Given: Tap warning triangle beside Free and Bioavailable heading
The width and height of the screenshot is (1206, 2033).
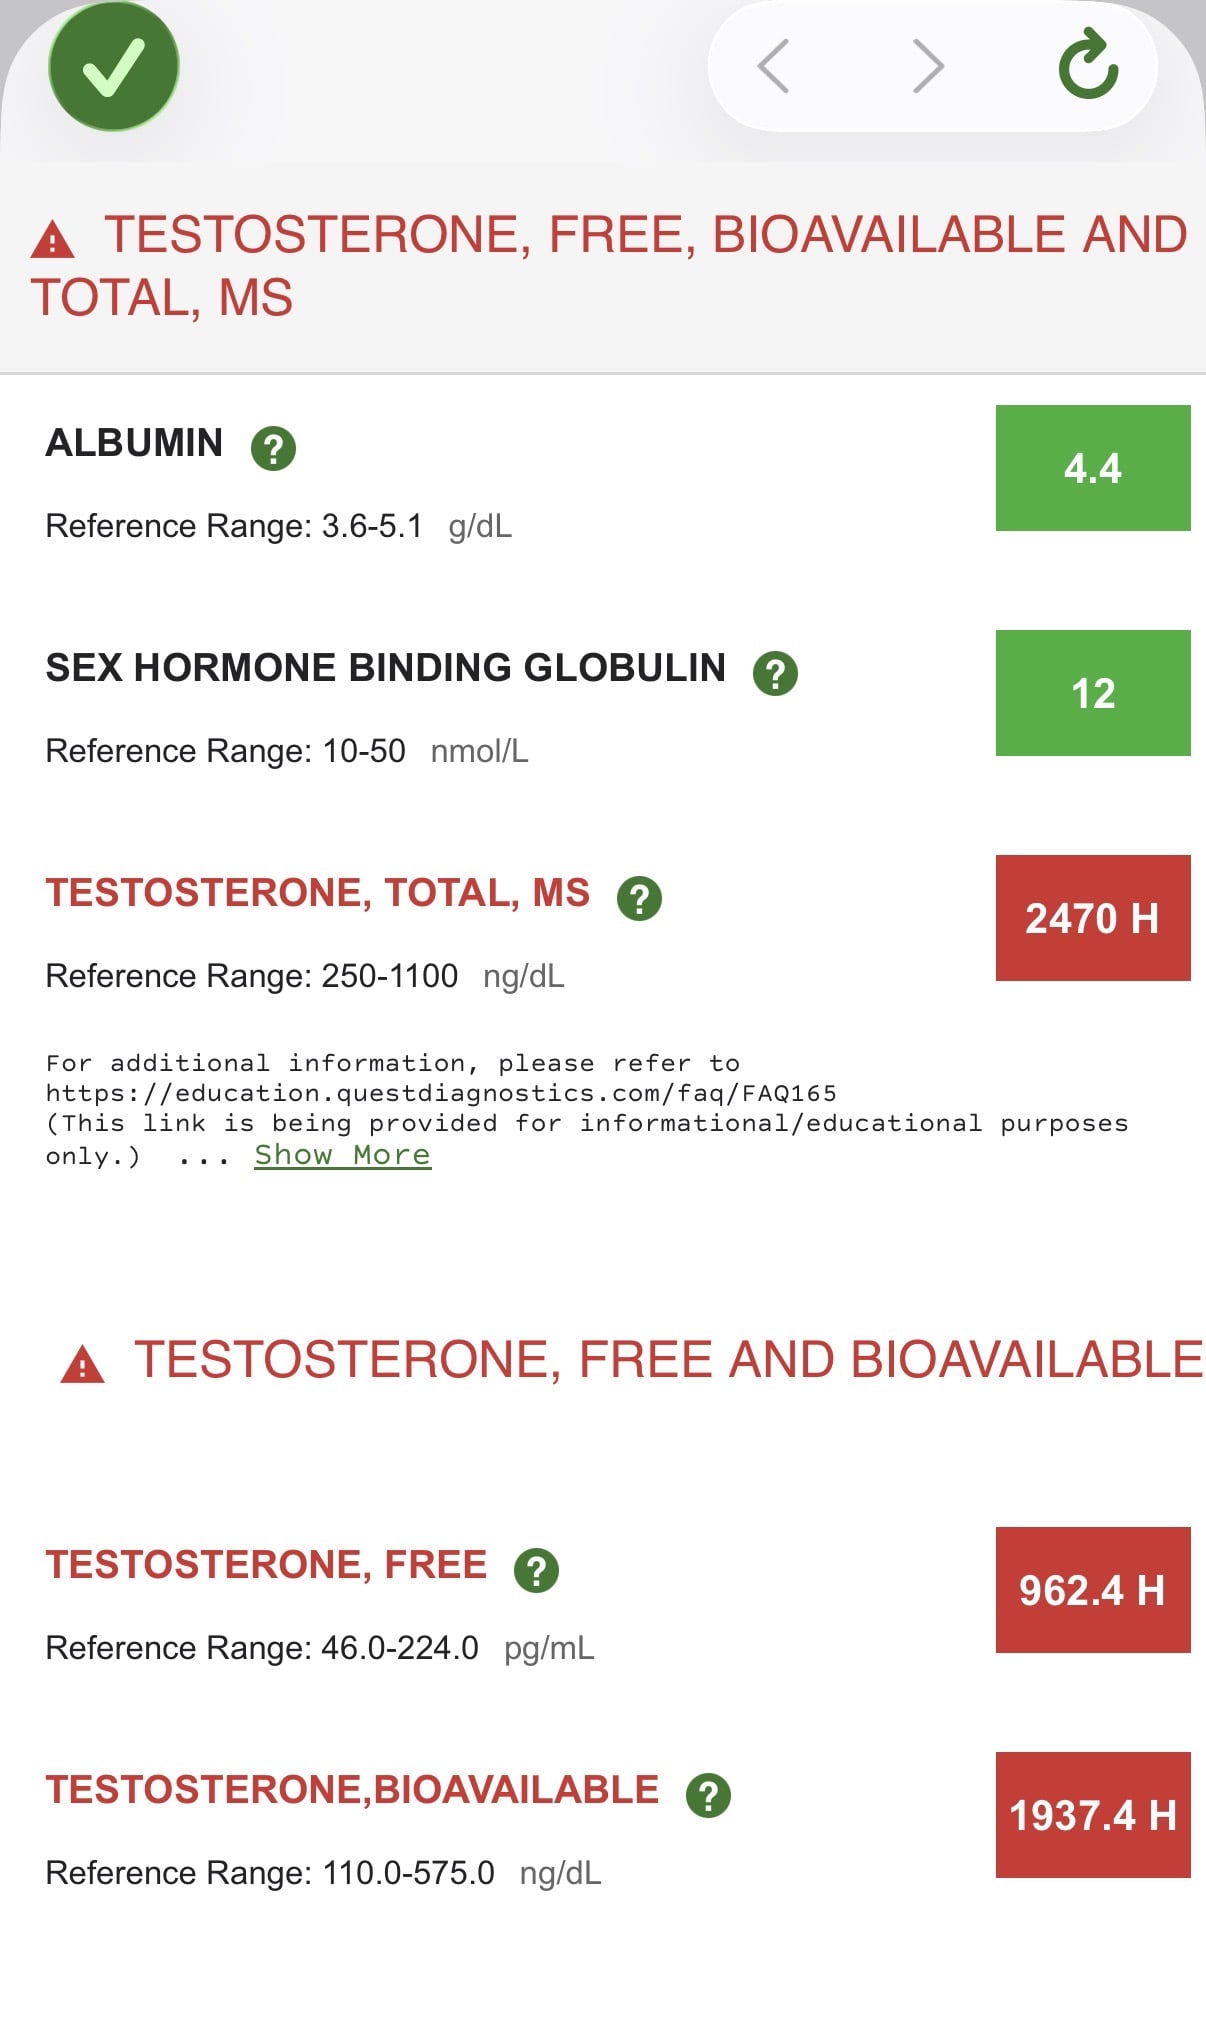Looking at the screenshot, I should pos(82,1365).
